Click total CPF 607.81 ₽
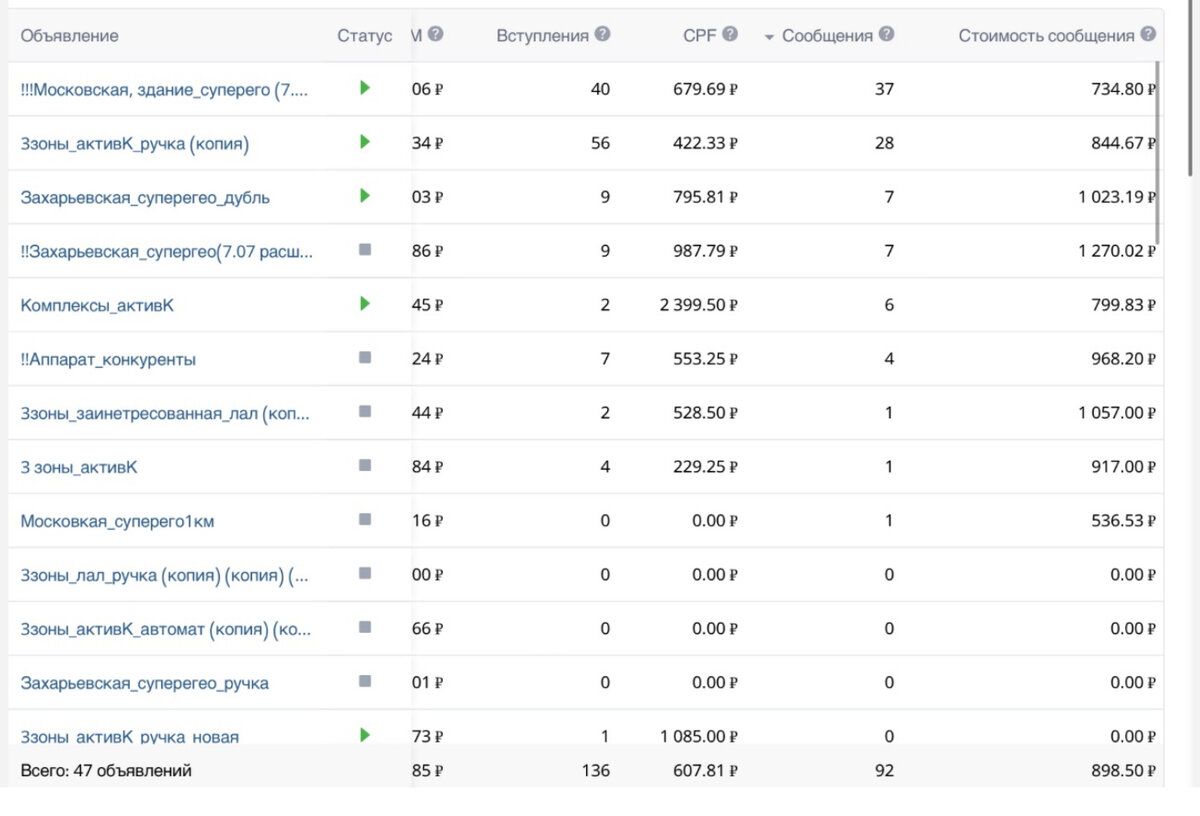 [705, 771]
